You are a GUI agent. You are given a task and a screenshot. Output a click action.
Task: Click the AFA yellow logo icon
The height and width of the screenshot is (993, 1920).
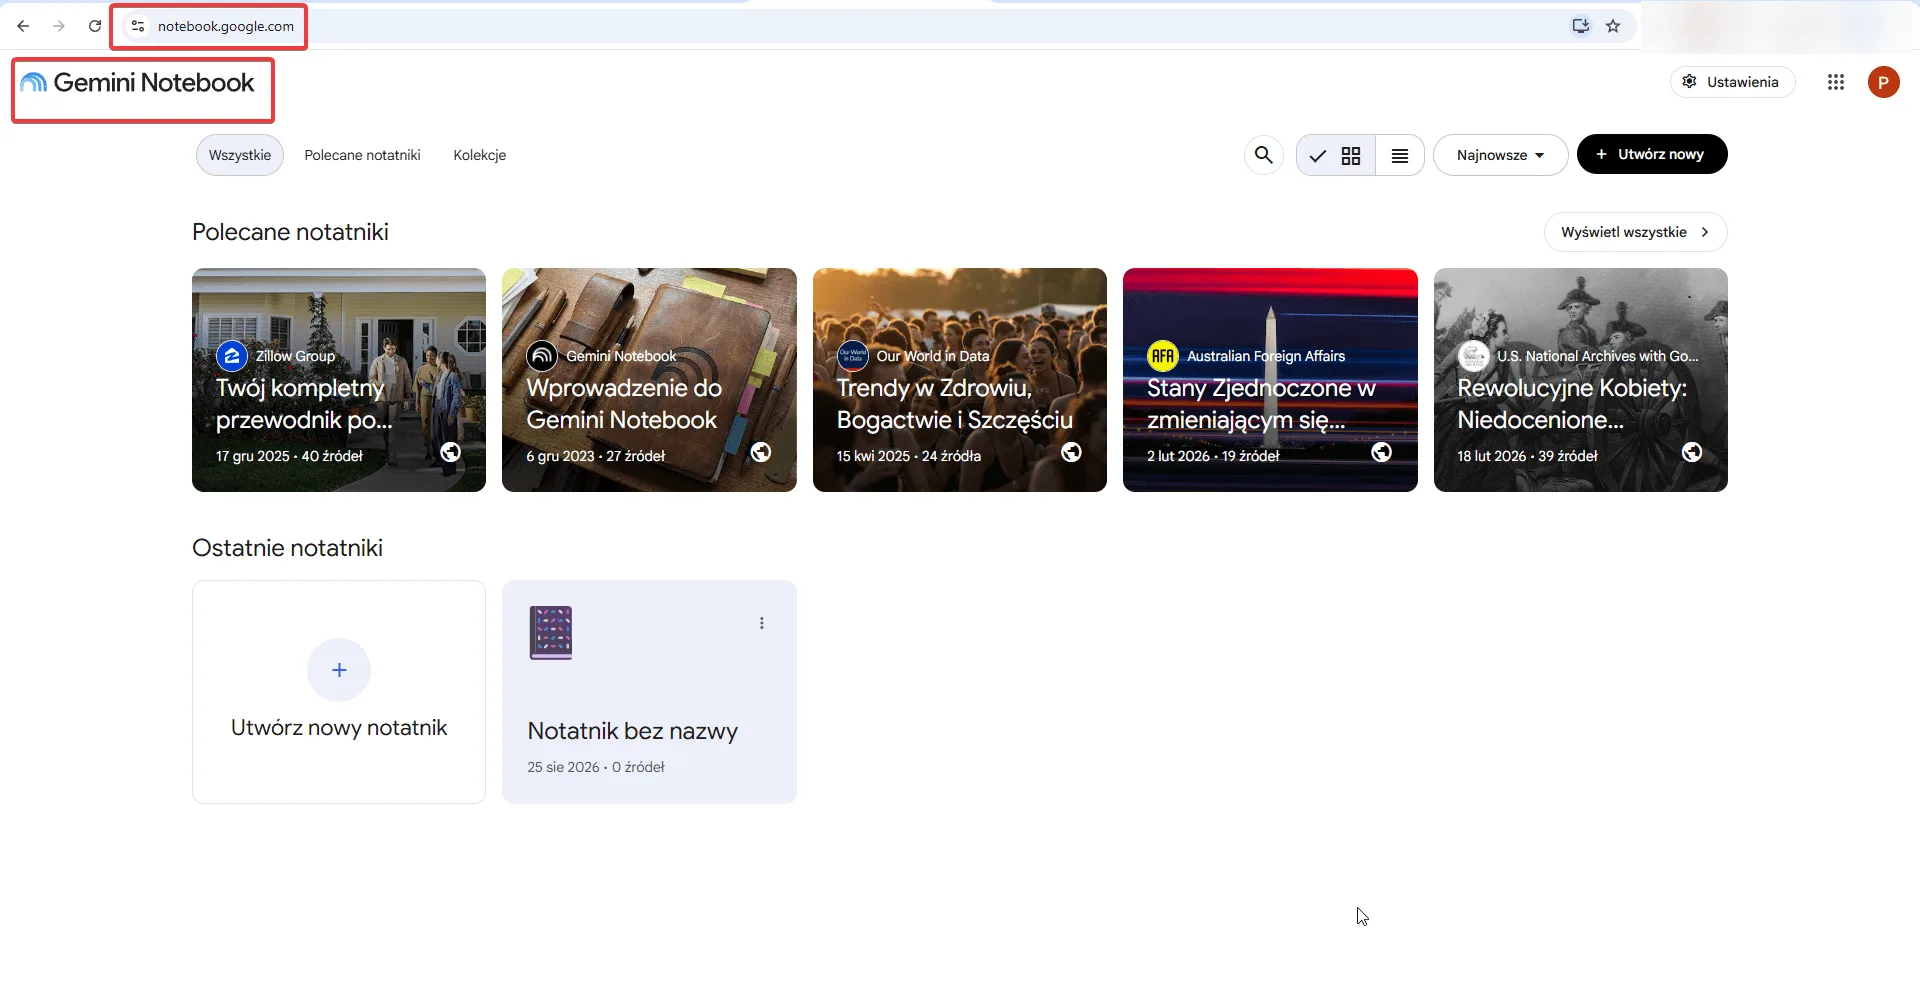click(1163, 356)
